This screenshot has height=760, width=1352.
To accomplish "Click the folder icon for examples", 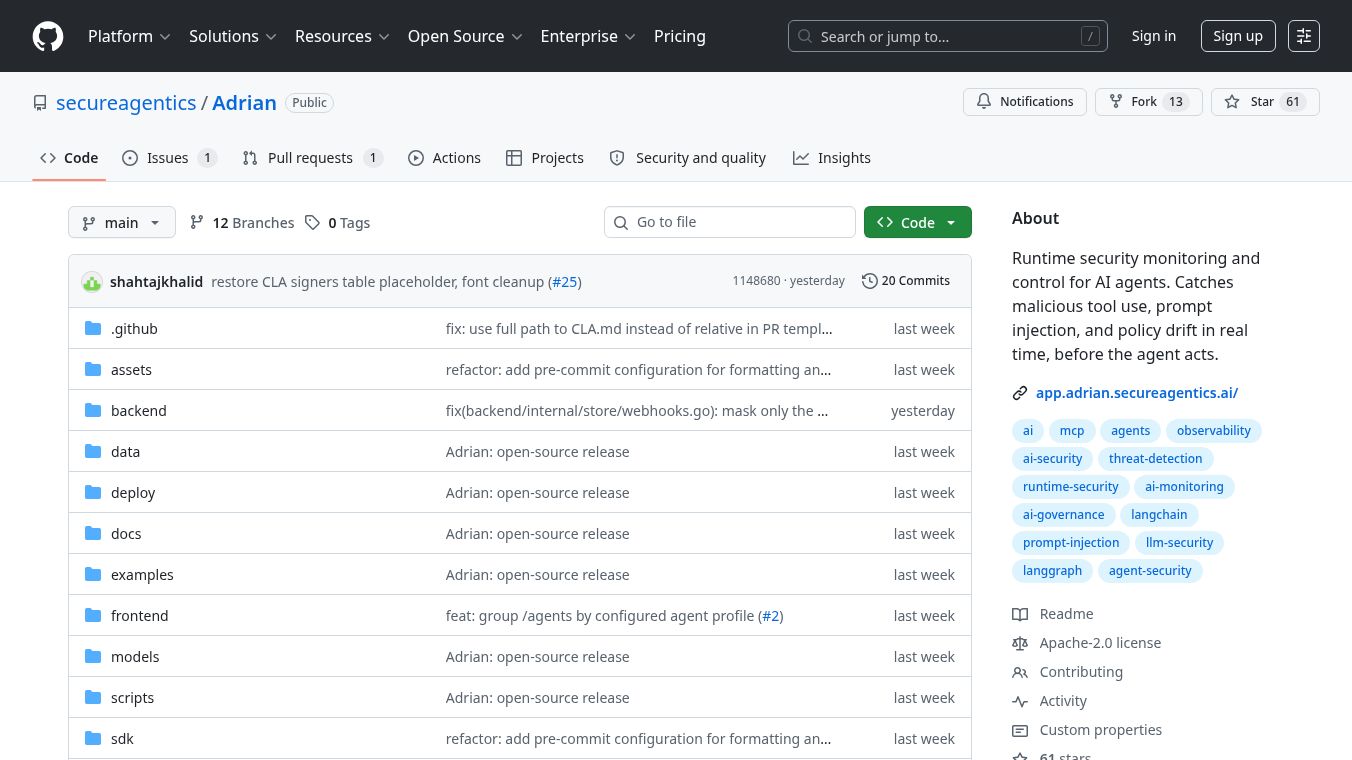I will pyautogui.click(x=93, y=574).
